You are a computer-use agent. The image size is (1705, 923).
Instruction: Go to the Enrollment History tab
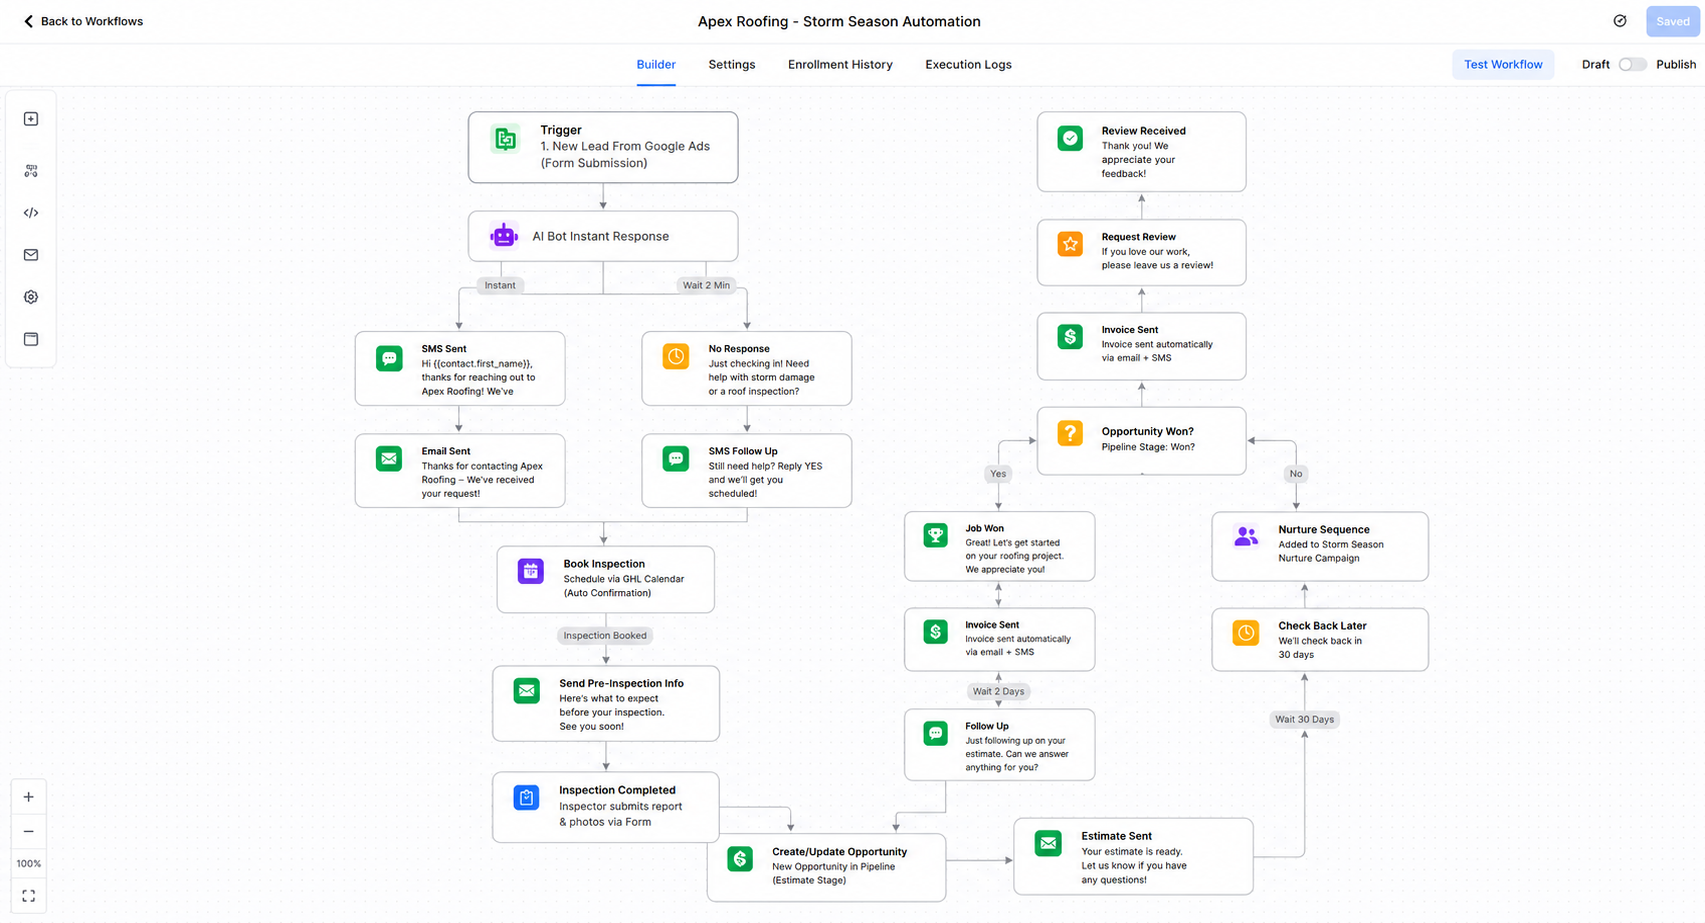coord(840,64)
